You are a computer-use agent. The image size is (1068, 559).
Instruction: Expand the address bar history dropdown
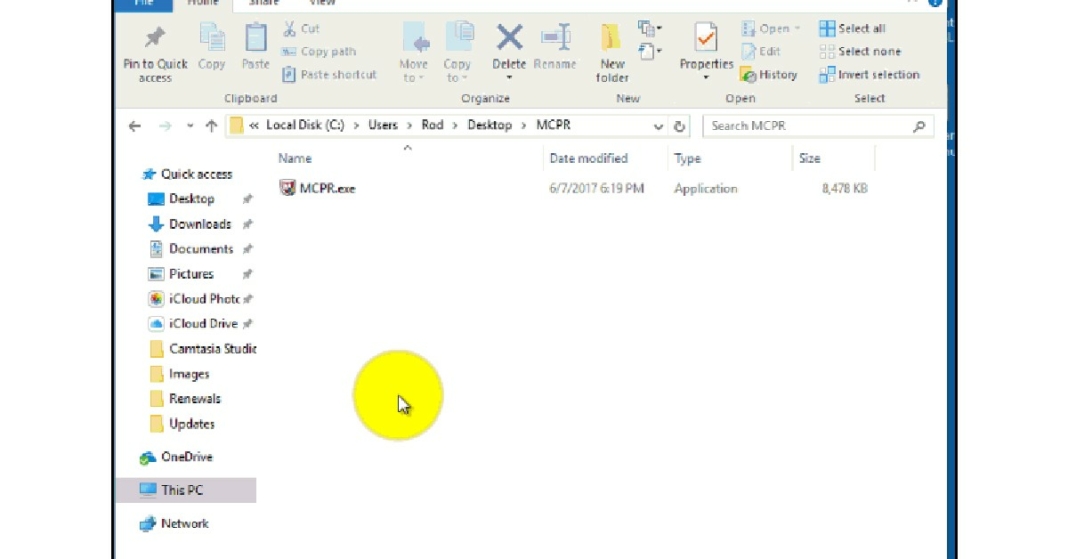point(658,127)
